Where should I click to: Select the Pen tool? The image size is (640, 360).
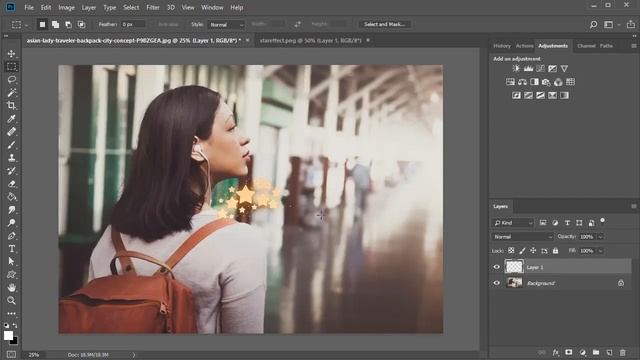[11, 236]
